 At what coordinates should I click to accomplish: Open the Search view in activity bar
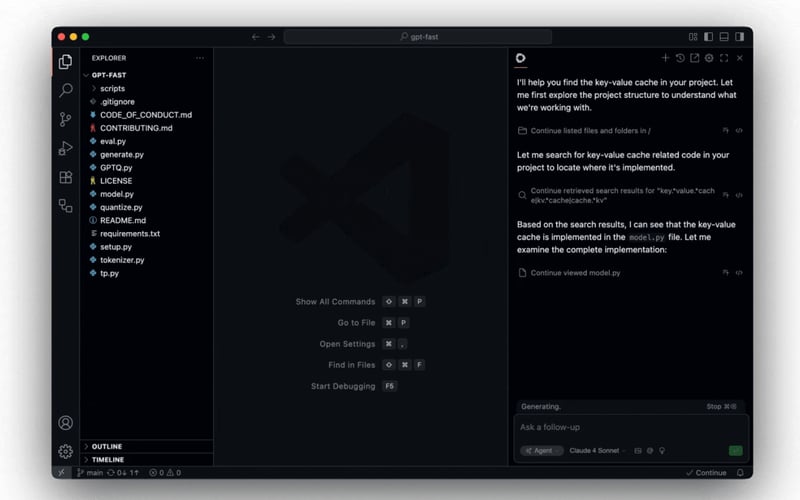click(65, 90)
